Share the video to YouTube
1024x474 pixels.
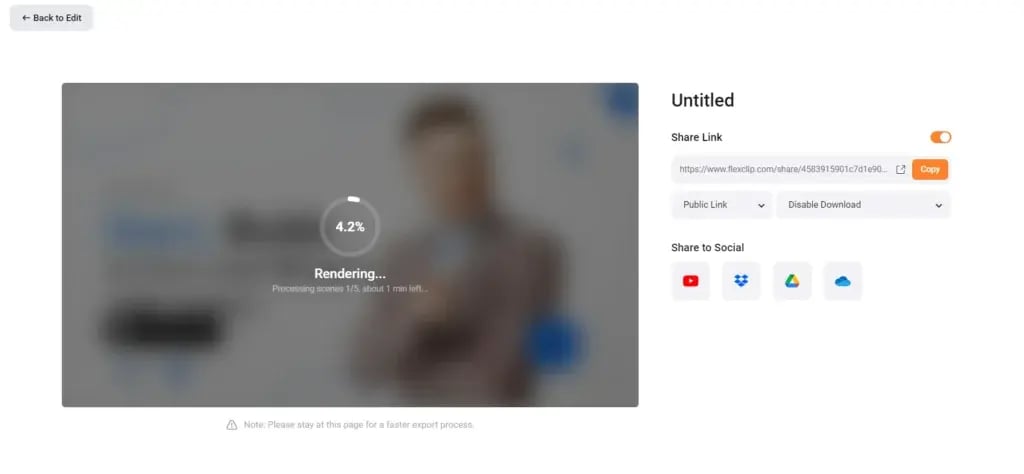click(690, 281)
